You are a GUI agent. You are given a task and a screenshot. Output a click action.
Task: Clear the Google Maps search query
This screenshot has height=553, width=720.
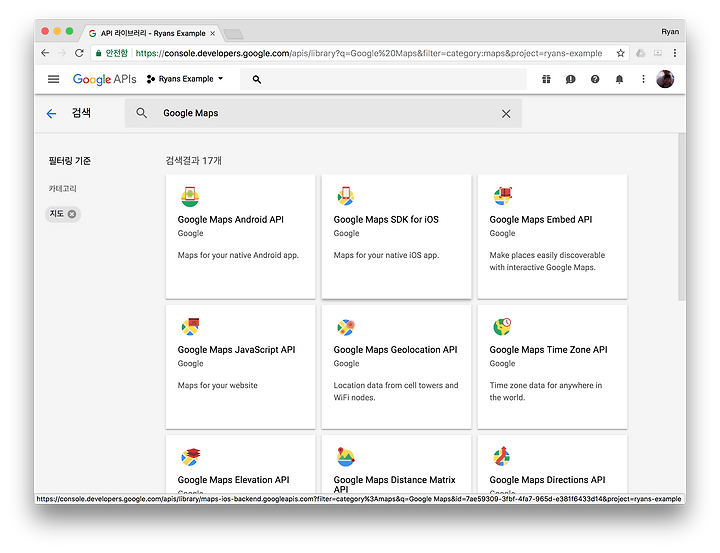coord(506,113)
